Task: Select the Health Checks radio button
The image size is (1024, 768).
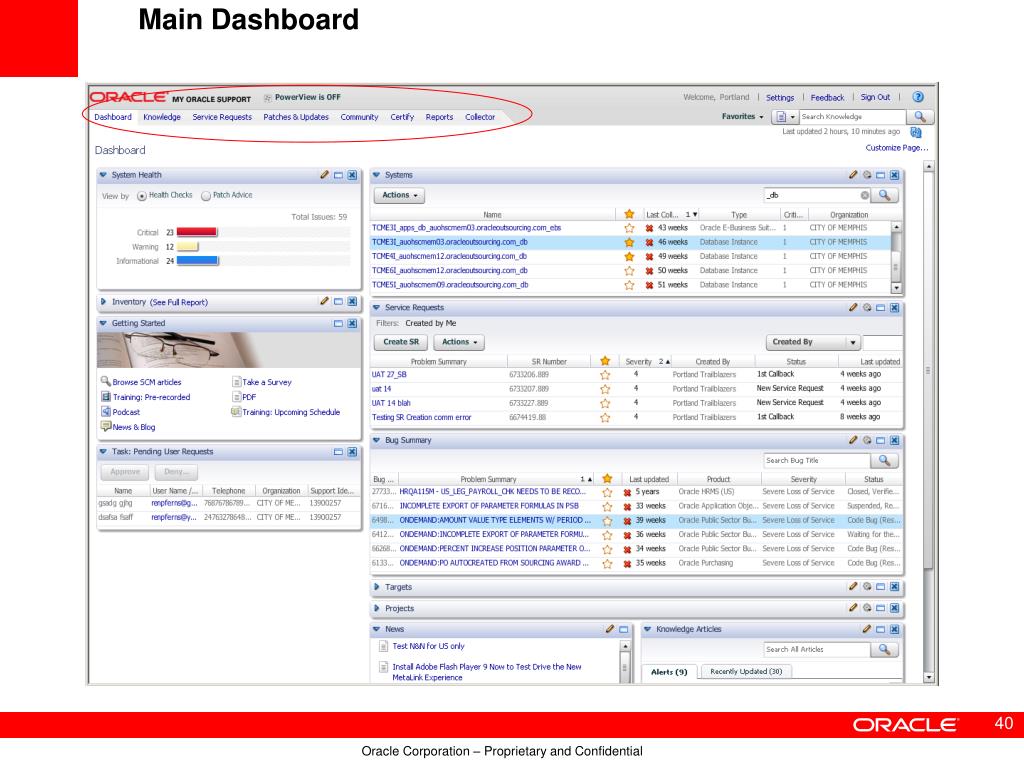Action: (142, 196)
